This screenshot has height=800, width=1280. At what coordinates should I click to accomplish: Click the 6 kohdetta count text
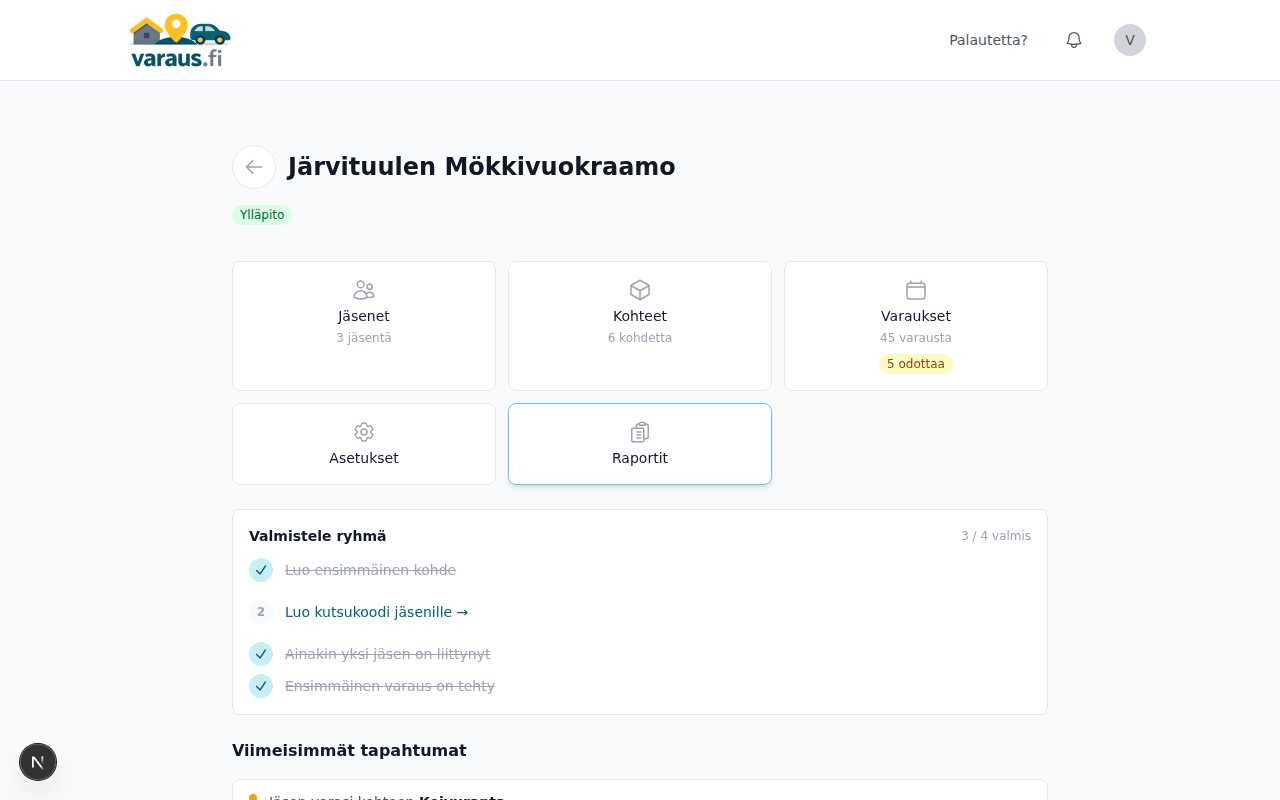coord(640,338)
